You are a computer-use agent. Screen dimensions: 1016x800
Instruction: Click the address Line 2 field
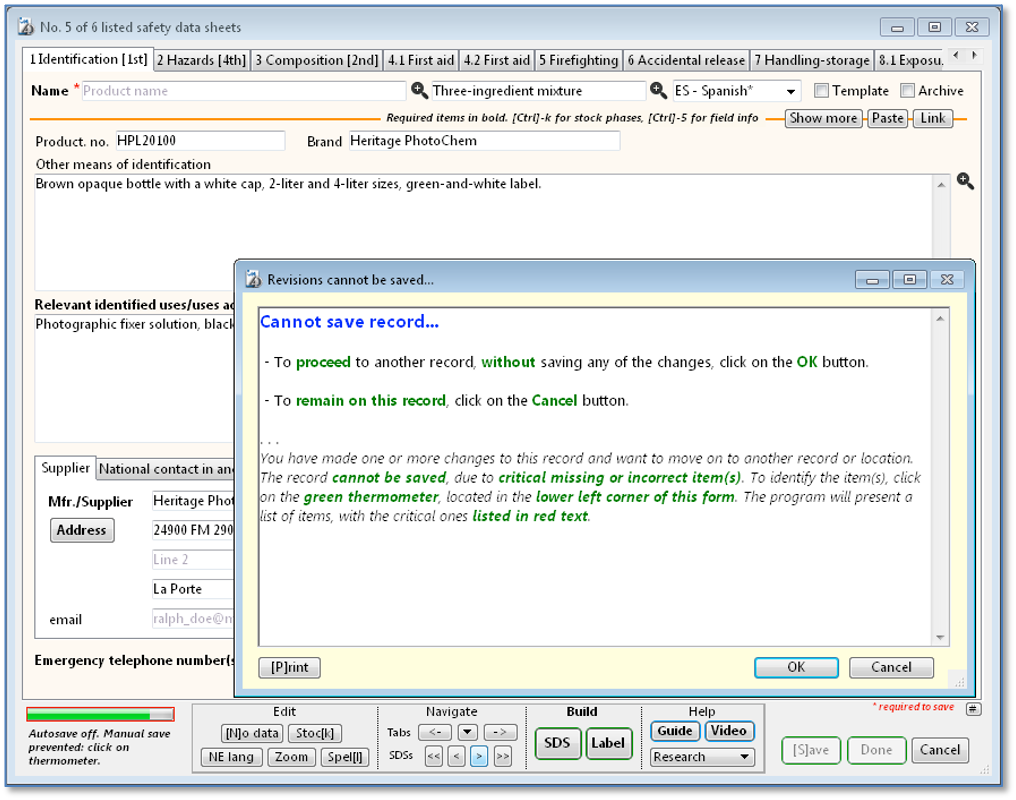[192, 560]
